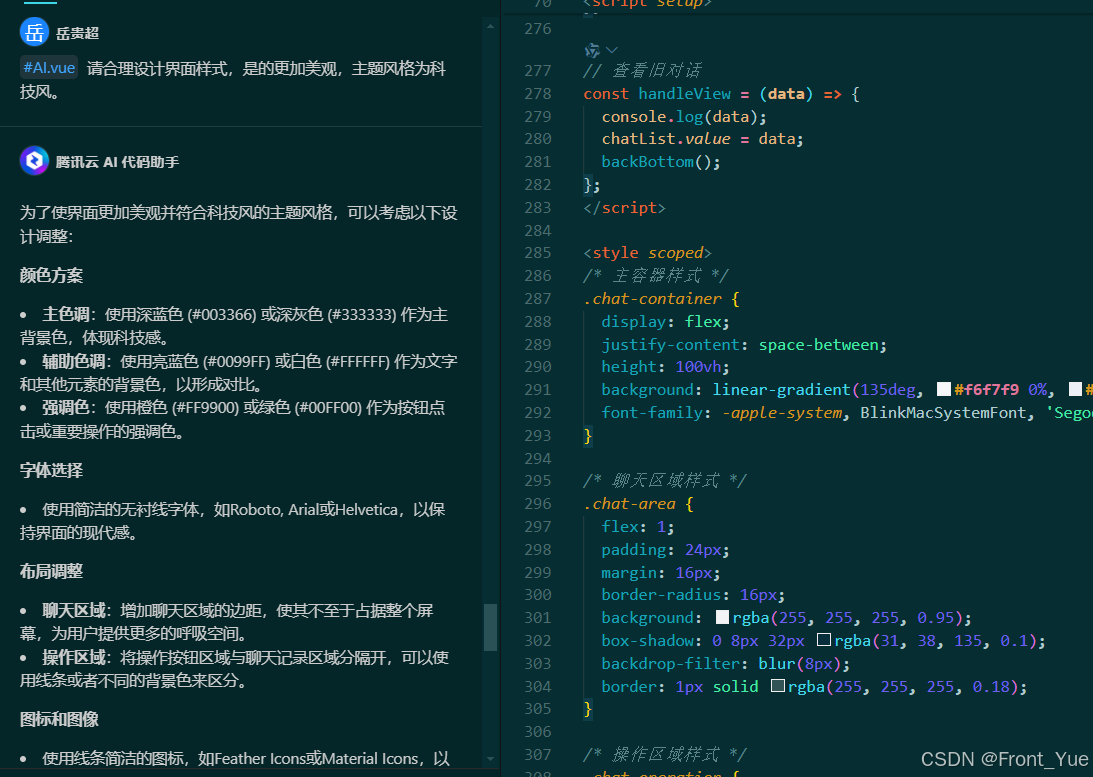Click the handleView function name

pyautogui.click(x=685, y=93)
